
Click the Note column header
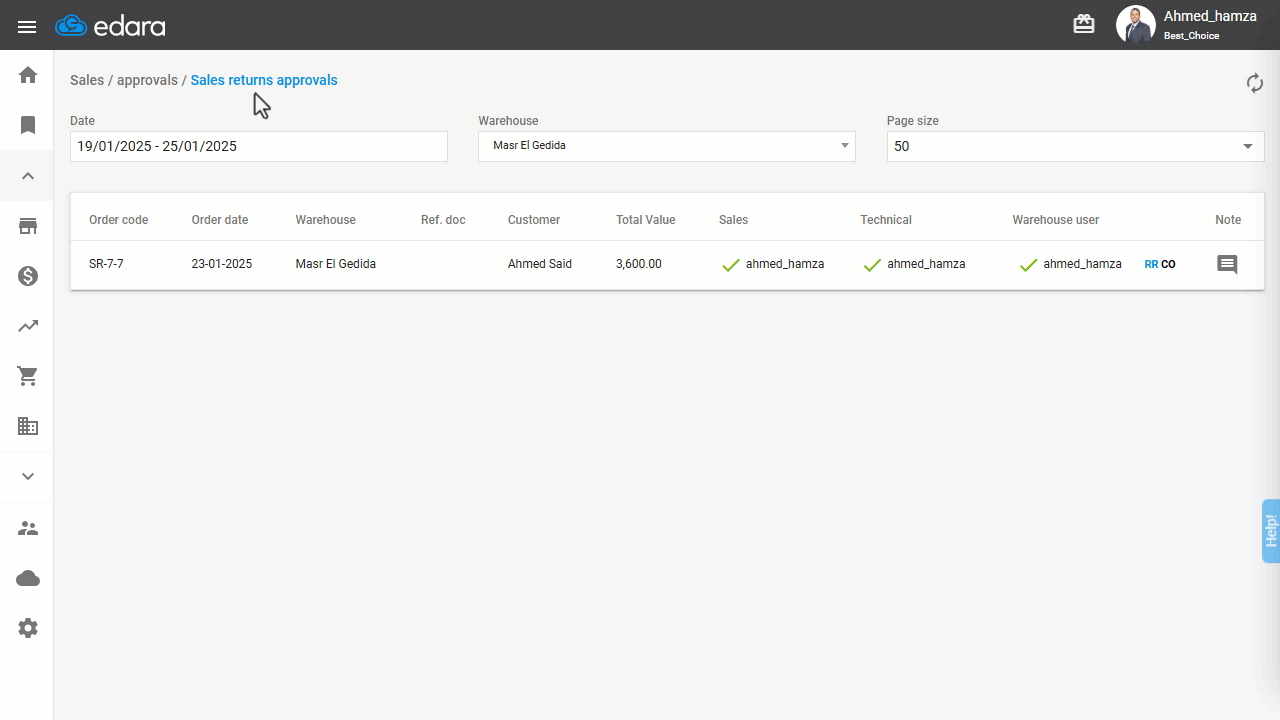point(1228,220)
